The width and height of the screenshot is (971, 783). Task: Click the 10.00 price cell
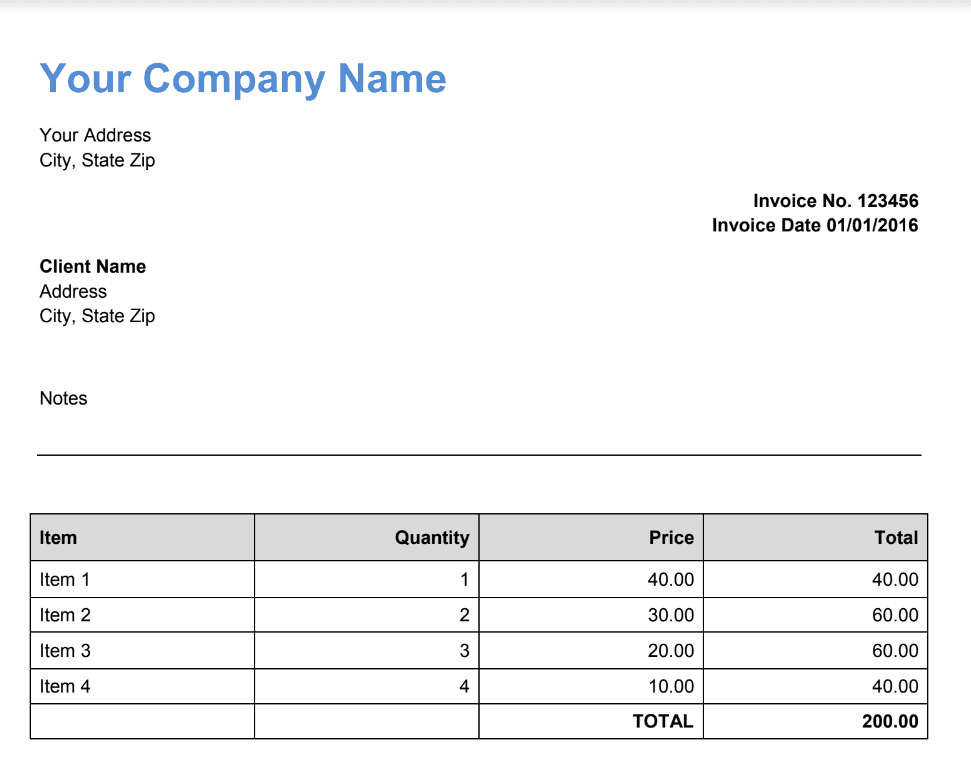(670, 687)
